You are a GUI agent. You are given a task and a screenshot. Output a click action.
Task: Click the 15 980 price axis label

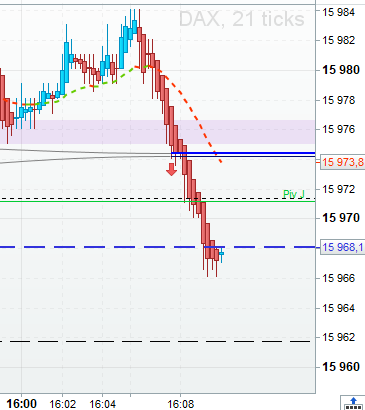(341, 70)
